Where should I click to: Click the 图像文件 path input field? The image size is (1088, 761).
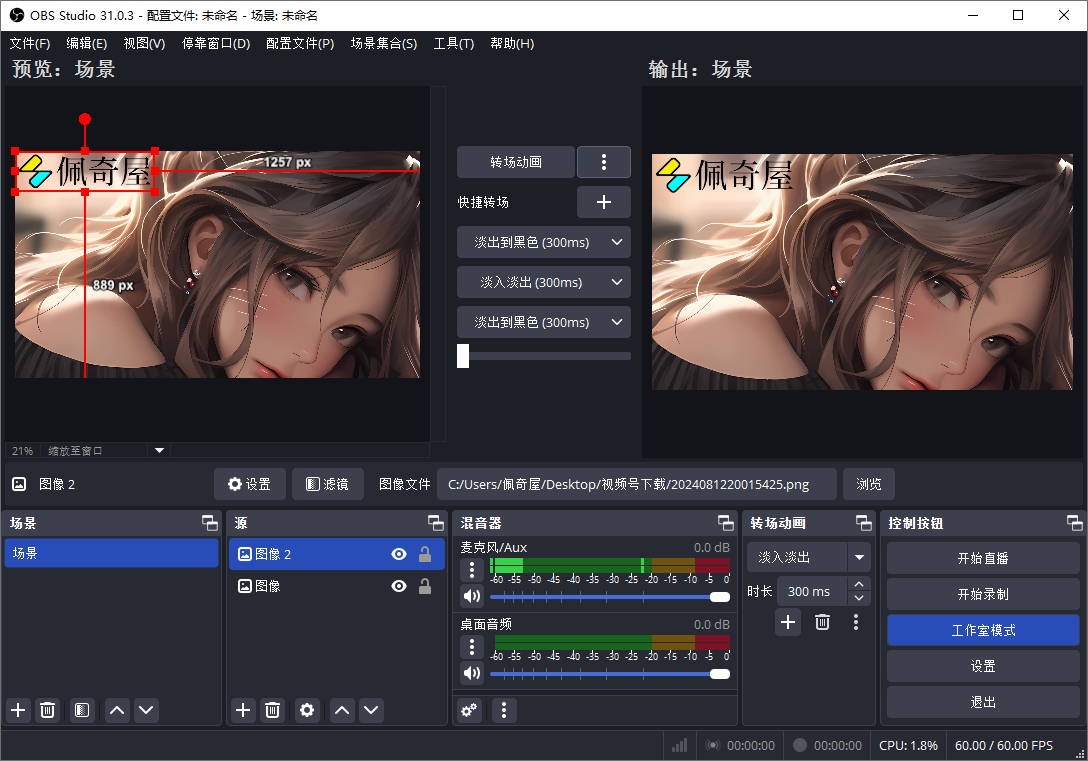(636, 484)
